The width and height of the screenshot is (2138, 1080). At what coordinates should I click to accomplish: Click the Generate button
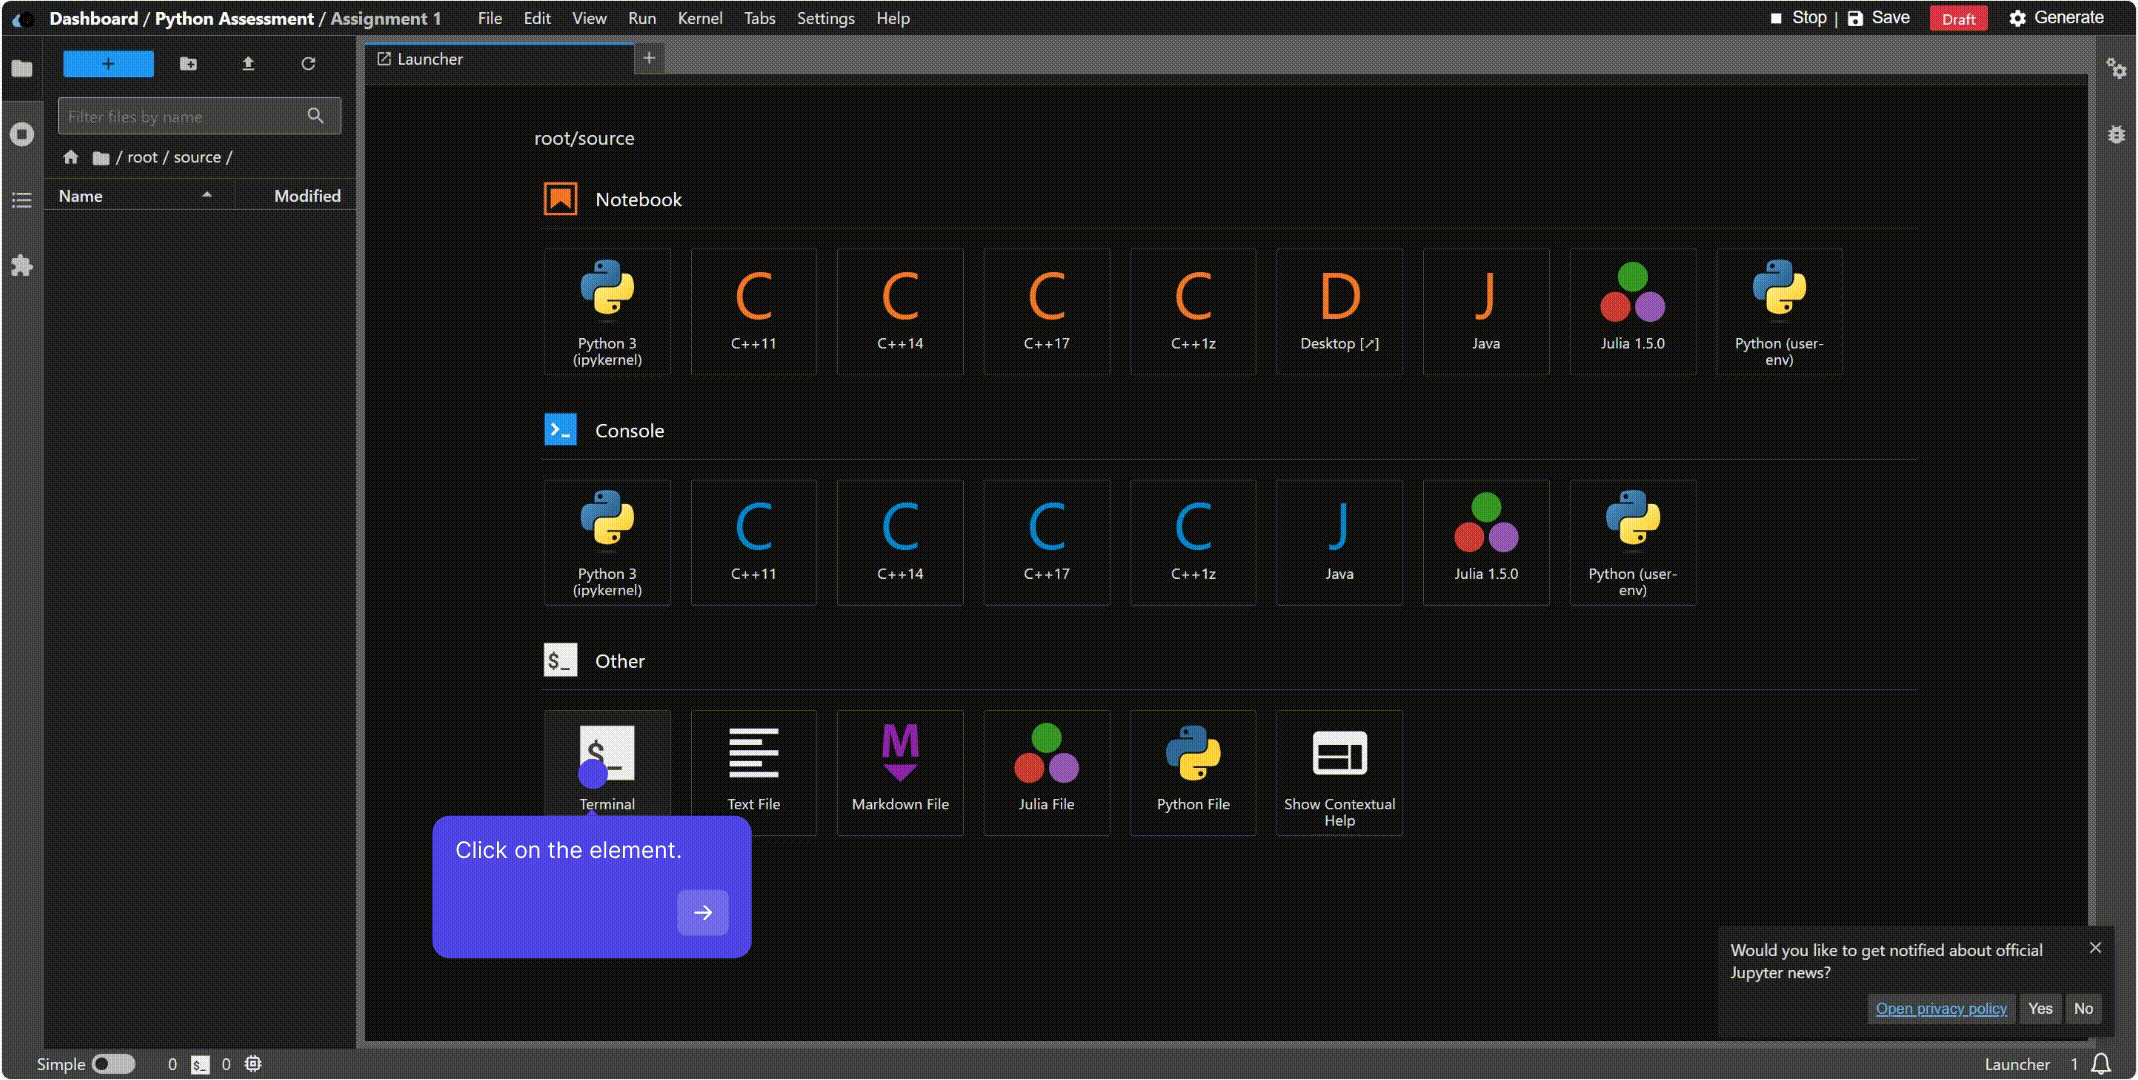tap(2056, 18)
